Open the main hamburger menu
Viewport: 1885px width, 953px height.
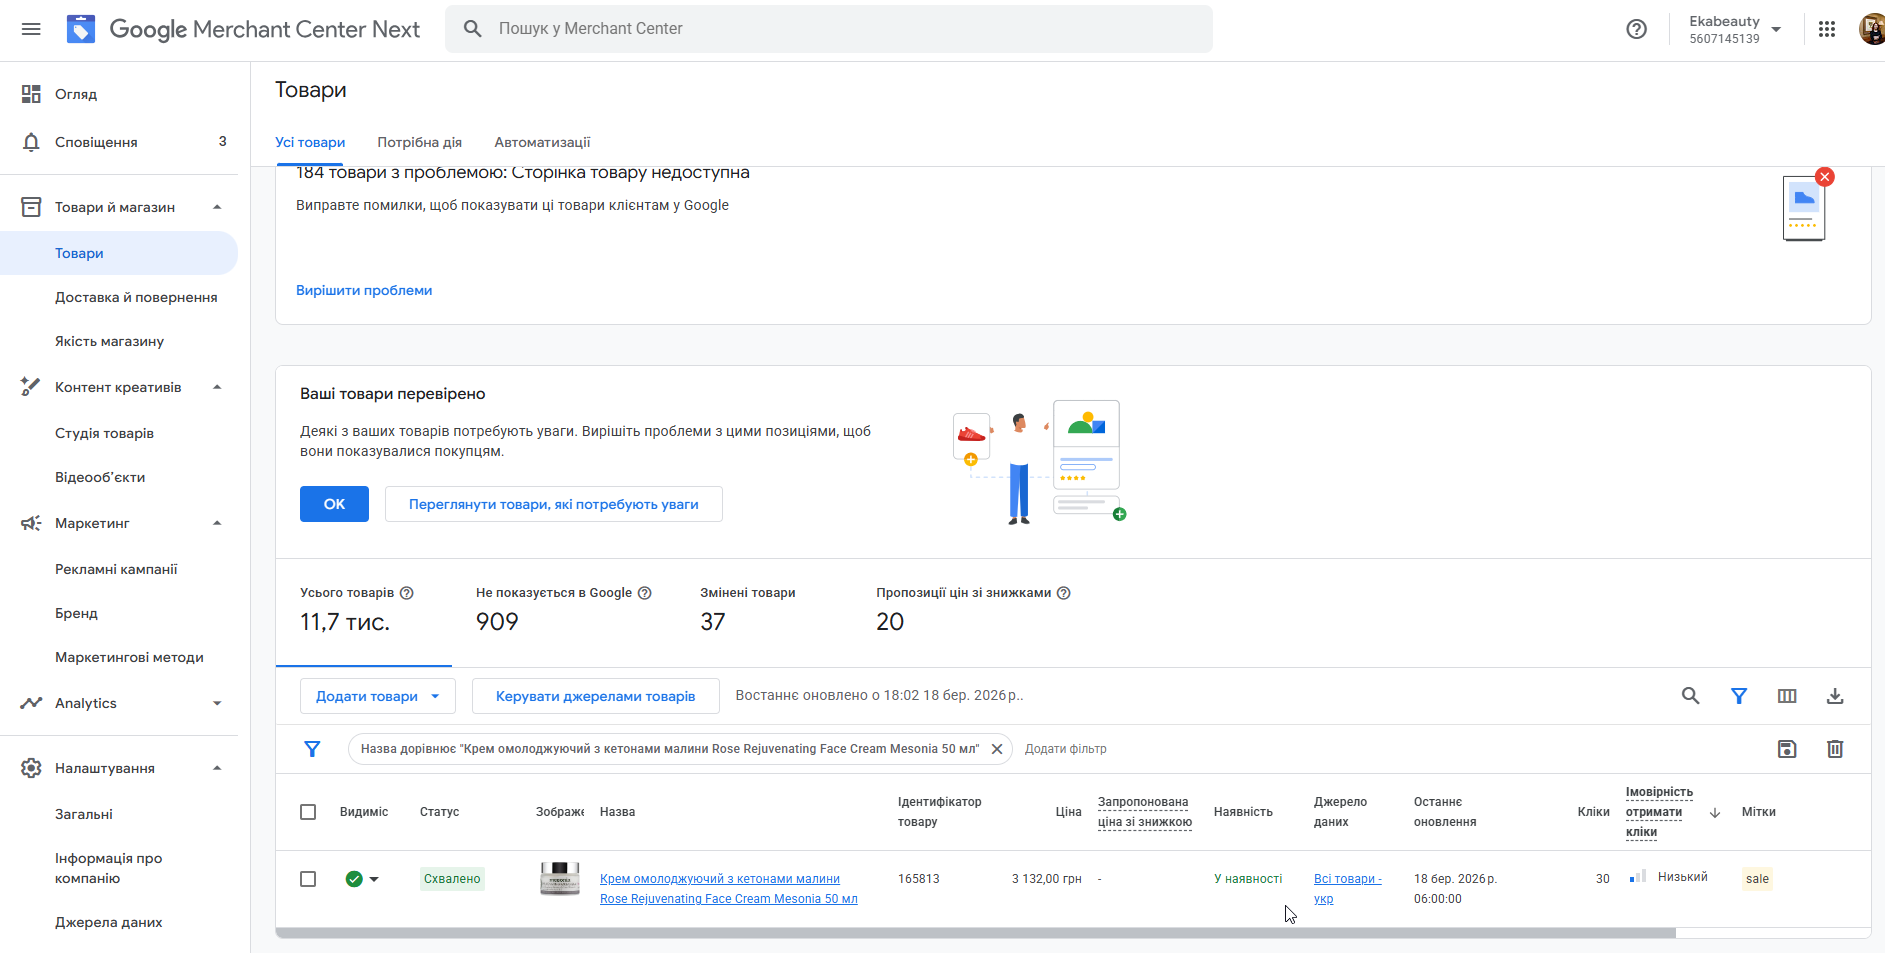[31, 29]
